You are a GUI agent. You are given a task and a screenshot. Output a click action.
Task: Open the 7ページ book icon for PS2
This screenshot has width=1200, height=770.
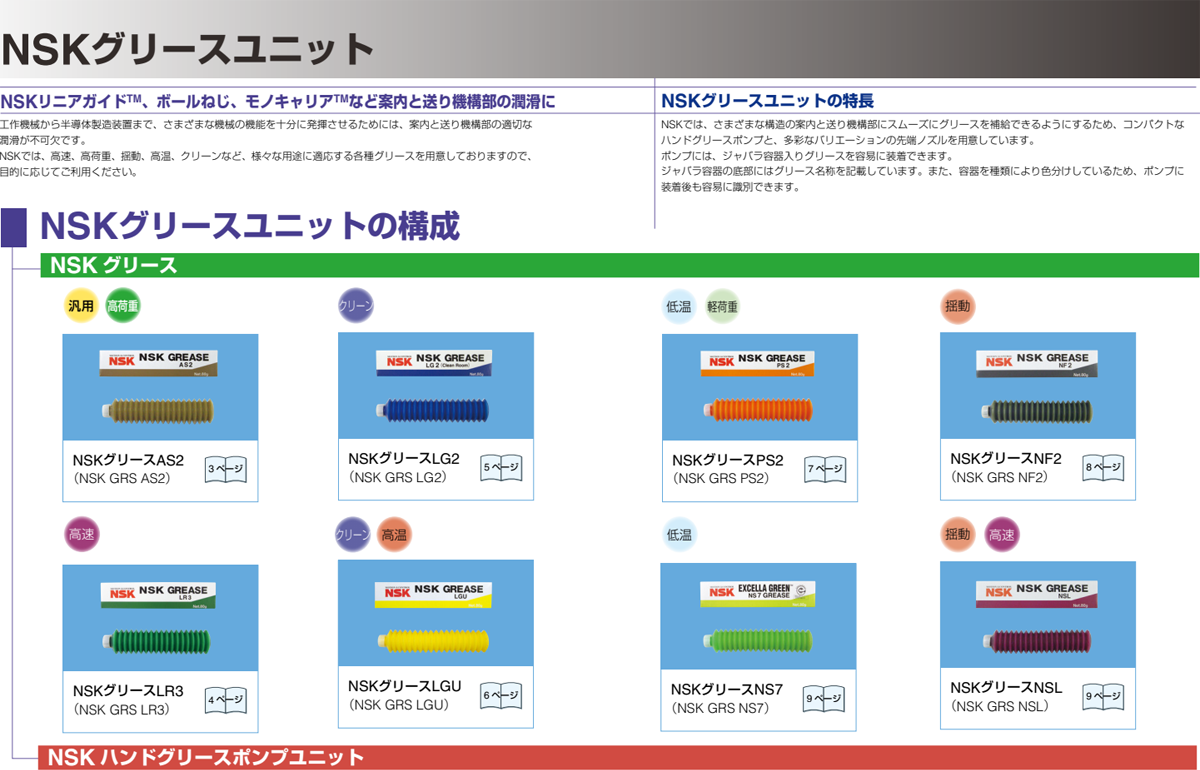click(x=825, y=468)
